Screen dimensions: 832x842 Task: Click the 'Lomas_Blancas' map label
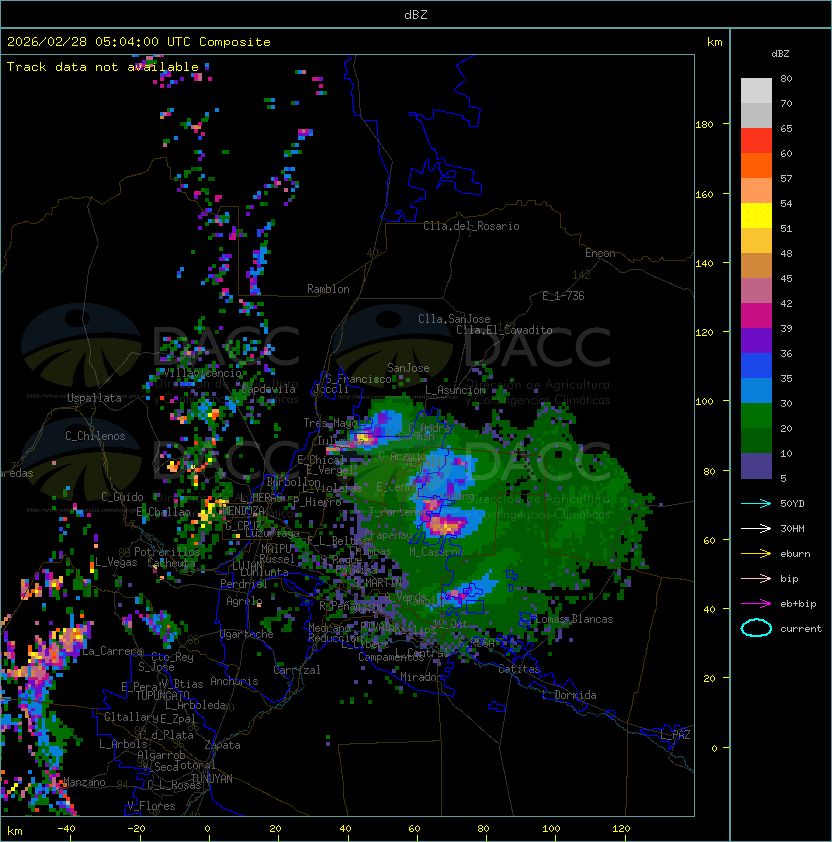click(574, 619)
